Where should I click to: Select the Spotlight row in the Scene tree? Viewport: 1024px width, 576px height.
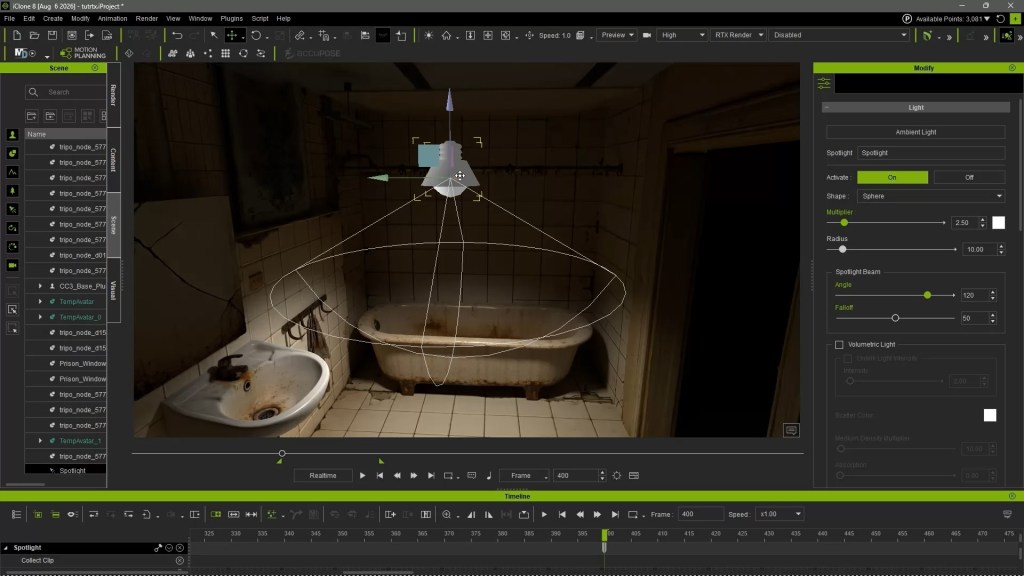[x=65, y=471]
